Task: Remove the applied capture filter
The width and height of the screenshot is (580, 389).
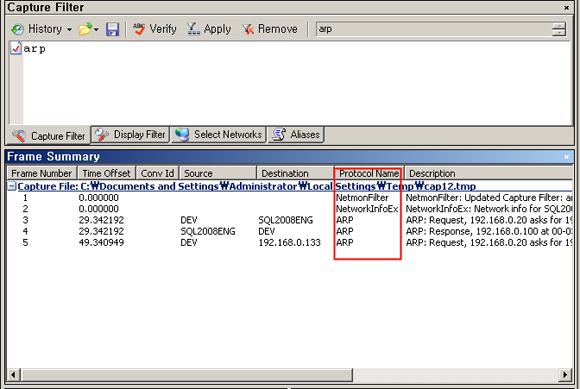Action: click(x=270, y=29)
